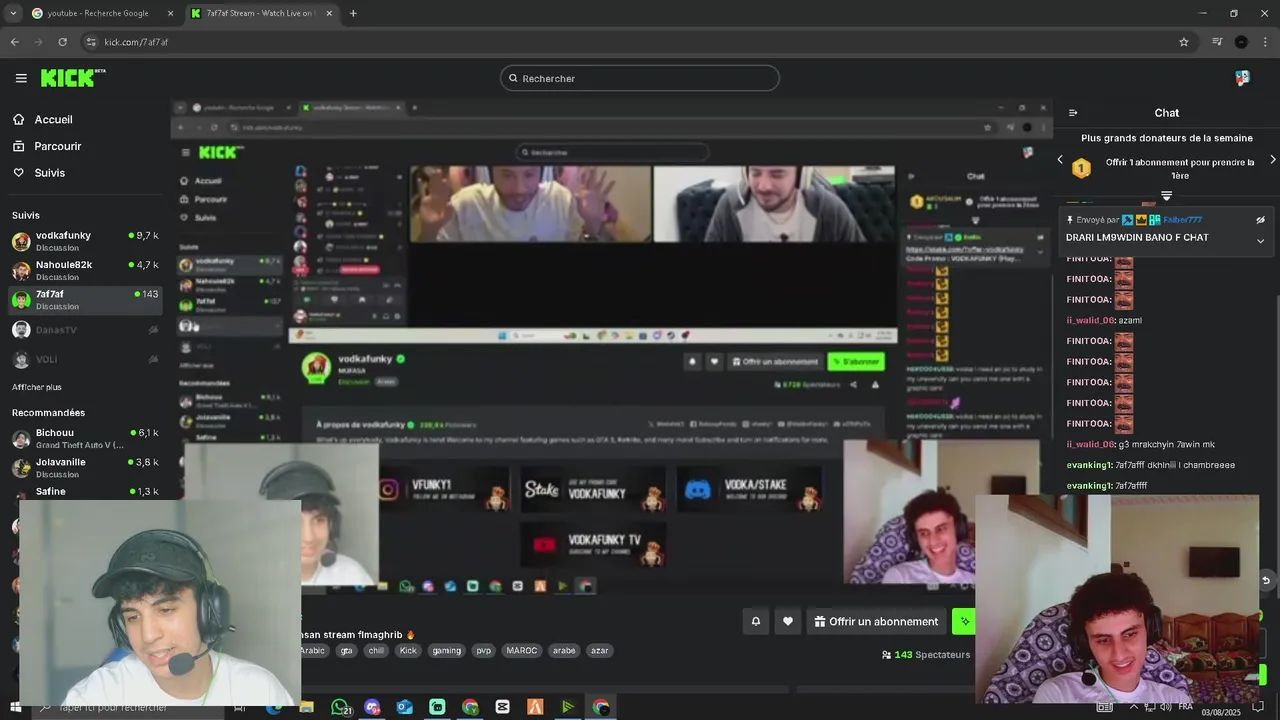1280x720 pixels.
Task: Select 7af7af channel in followed list
Action: click(85, 300)
